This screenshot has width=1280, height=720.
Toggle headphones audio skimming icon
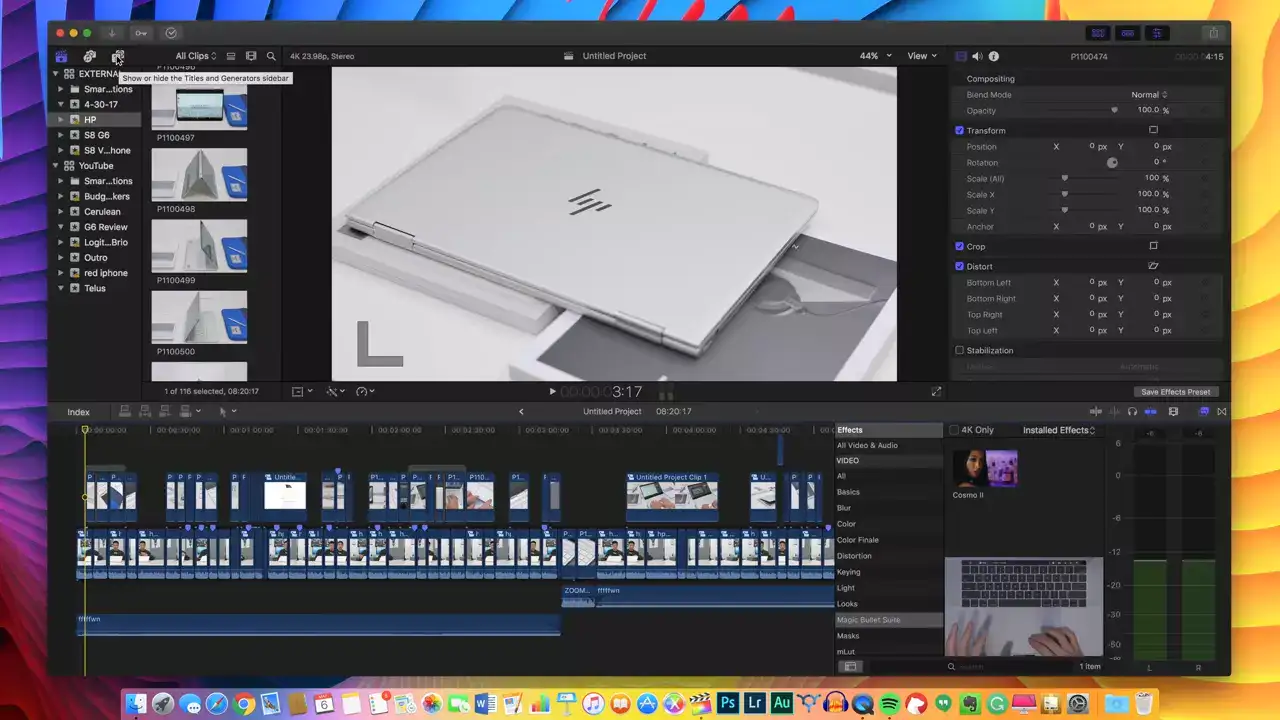click(x=1133, y=411)
